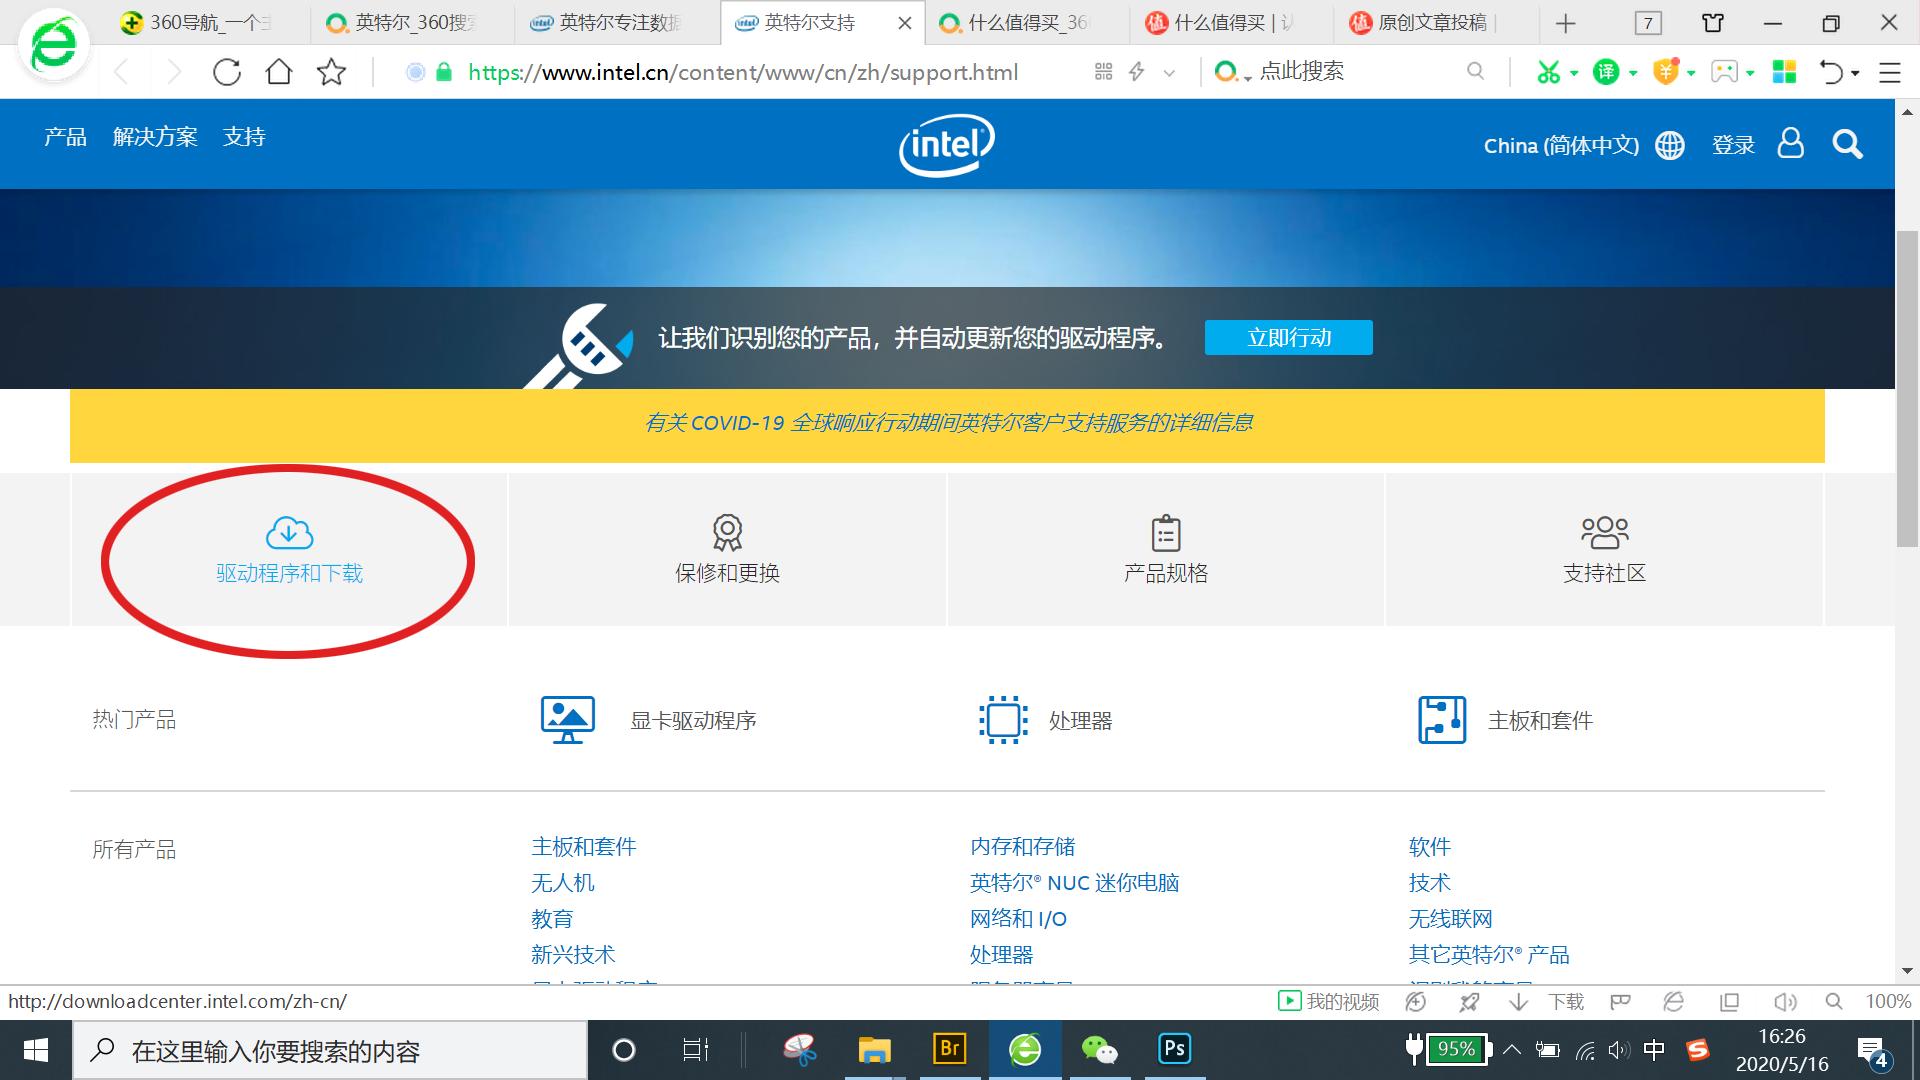Mute sound using the speaker status bar icon

(x=1786, y=1001)
